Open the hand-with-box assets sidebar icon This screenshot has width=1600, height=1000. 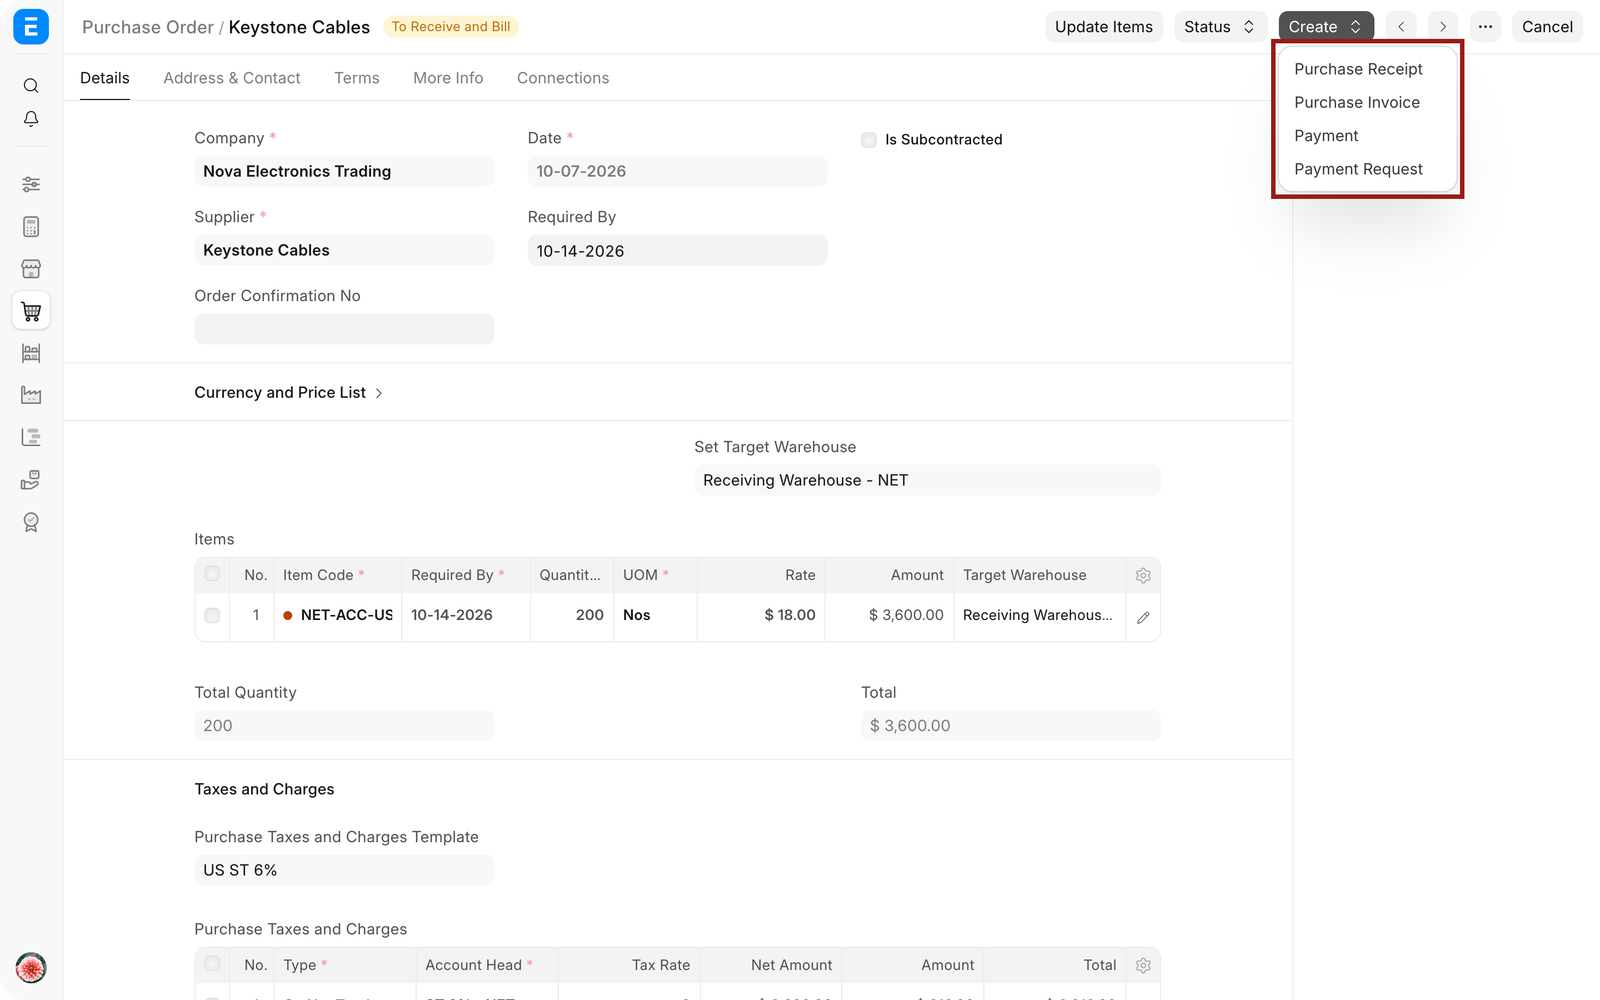click(x=31, y=480)
